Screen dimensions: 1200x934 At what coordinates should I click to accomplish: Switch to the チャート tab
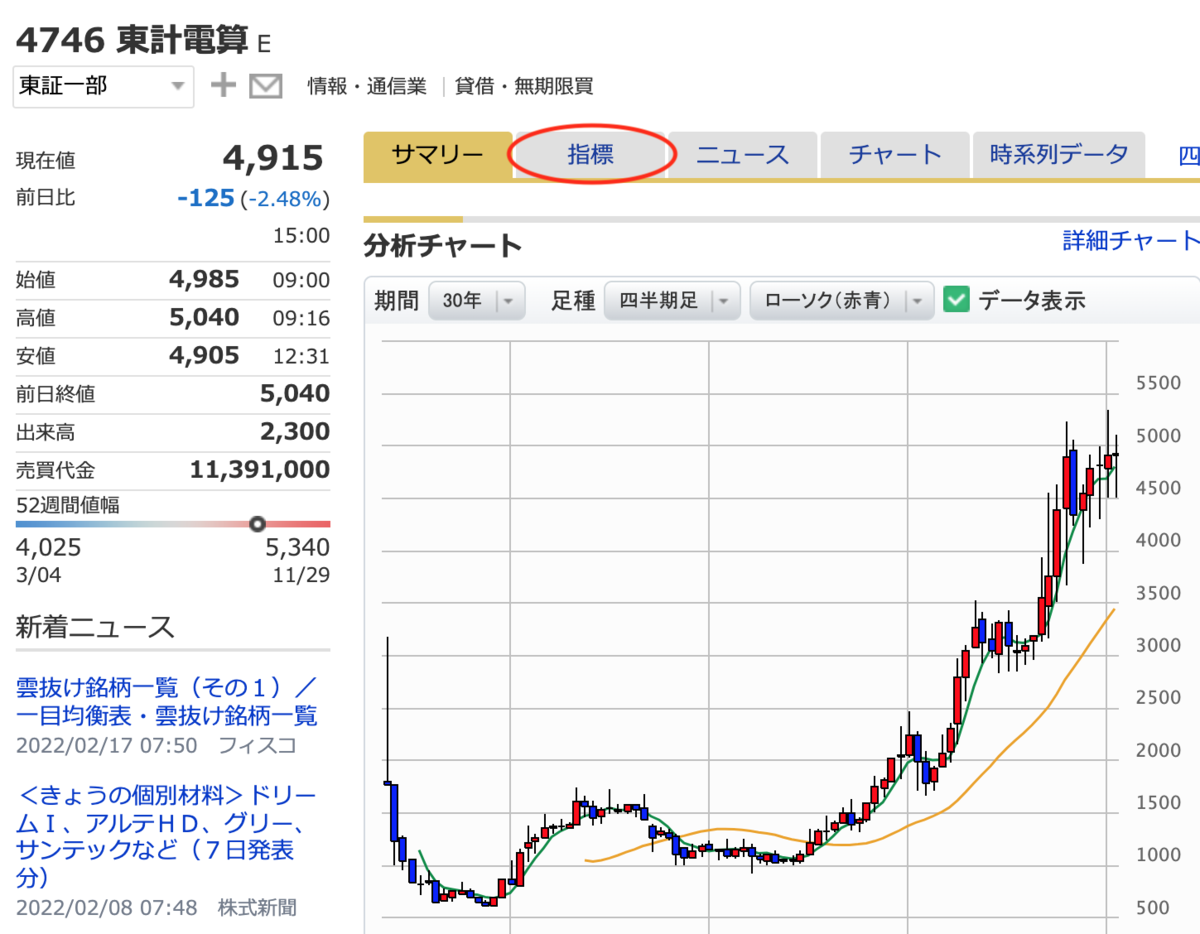[x=895, y=155]
